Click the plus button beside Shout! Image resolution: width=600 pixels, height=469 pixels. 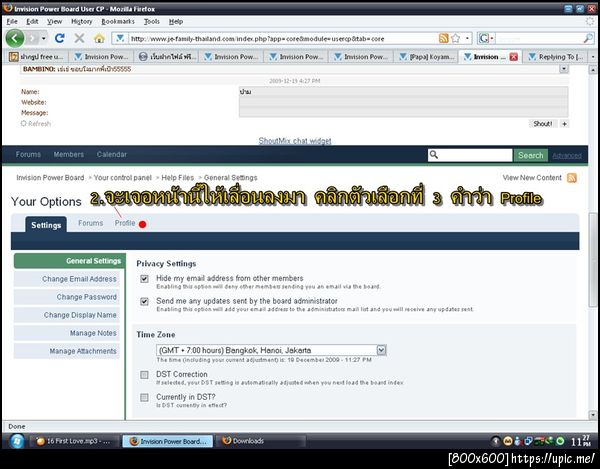click(x=564, y=124)
